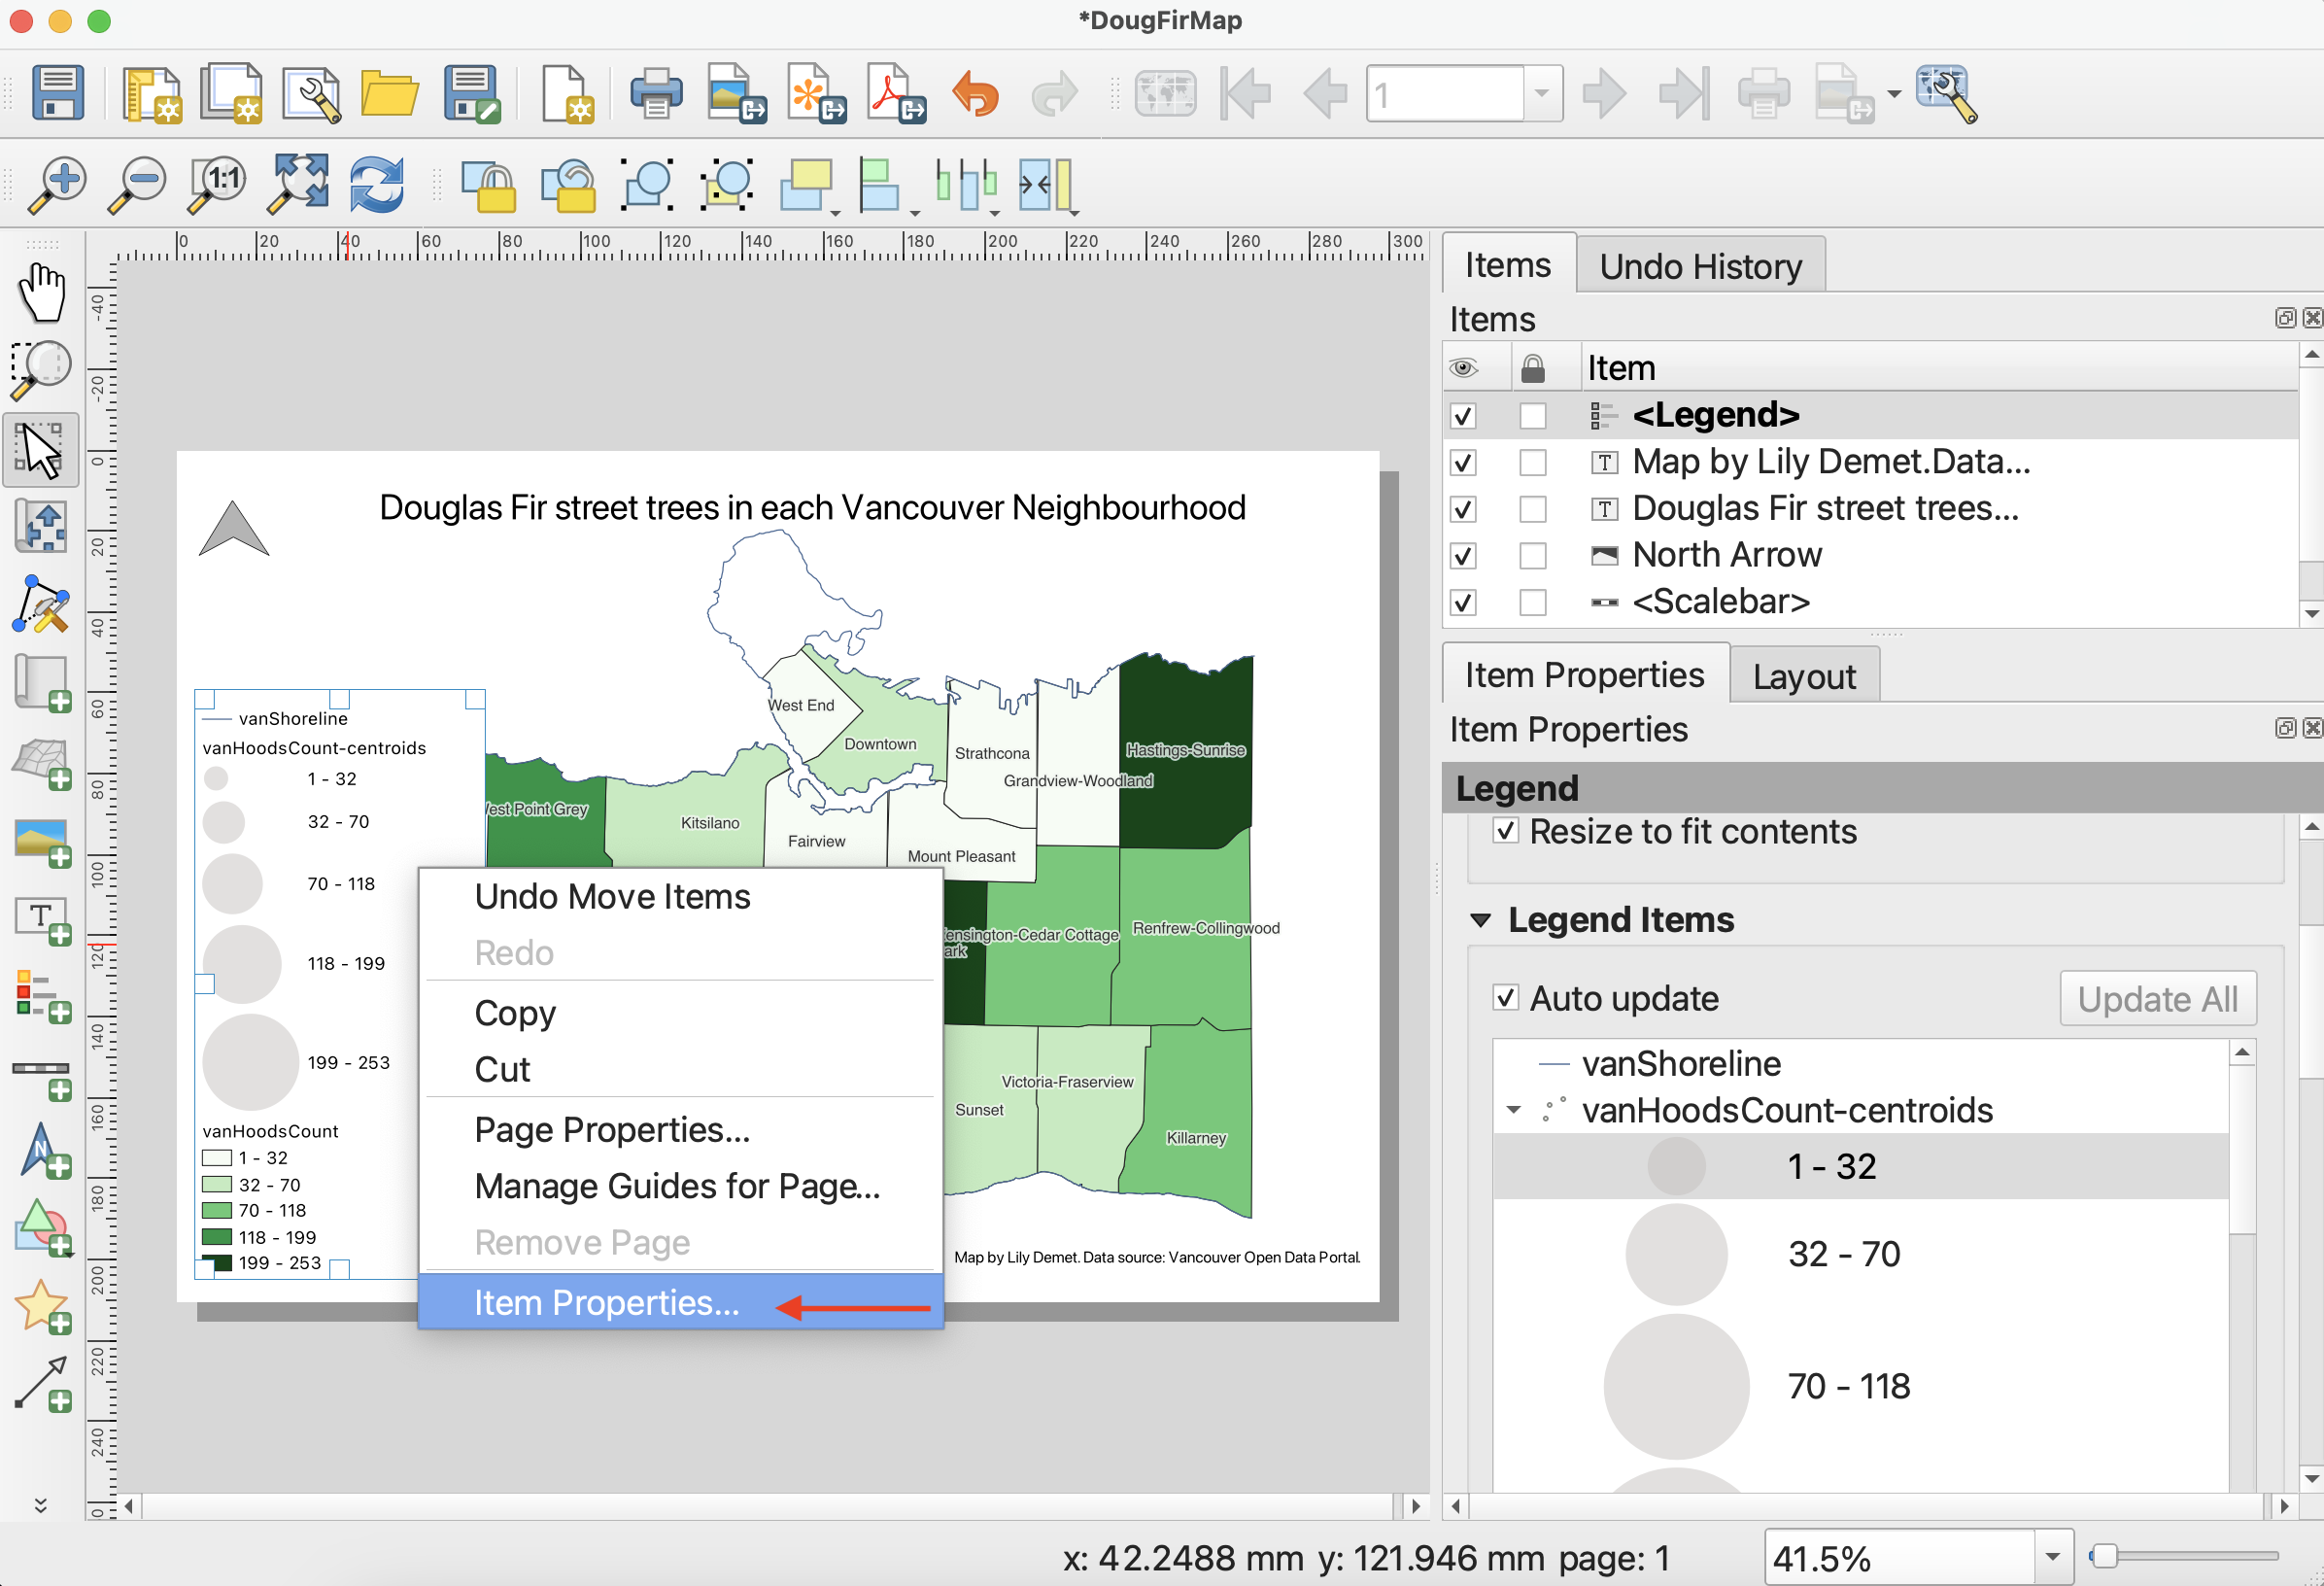The image size is (2324, 1586).
Task: Disable the Auto update checkbox
Action: point(1505,998)
